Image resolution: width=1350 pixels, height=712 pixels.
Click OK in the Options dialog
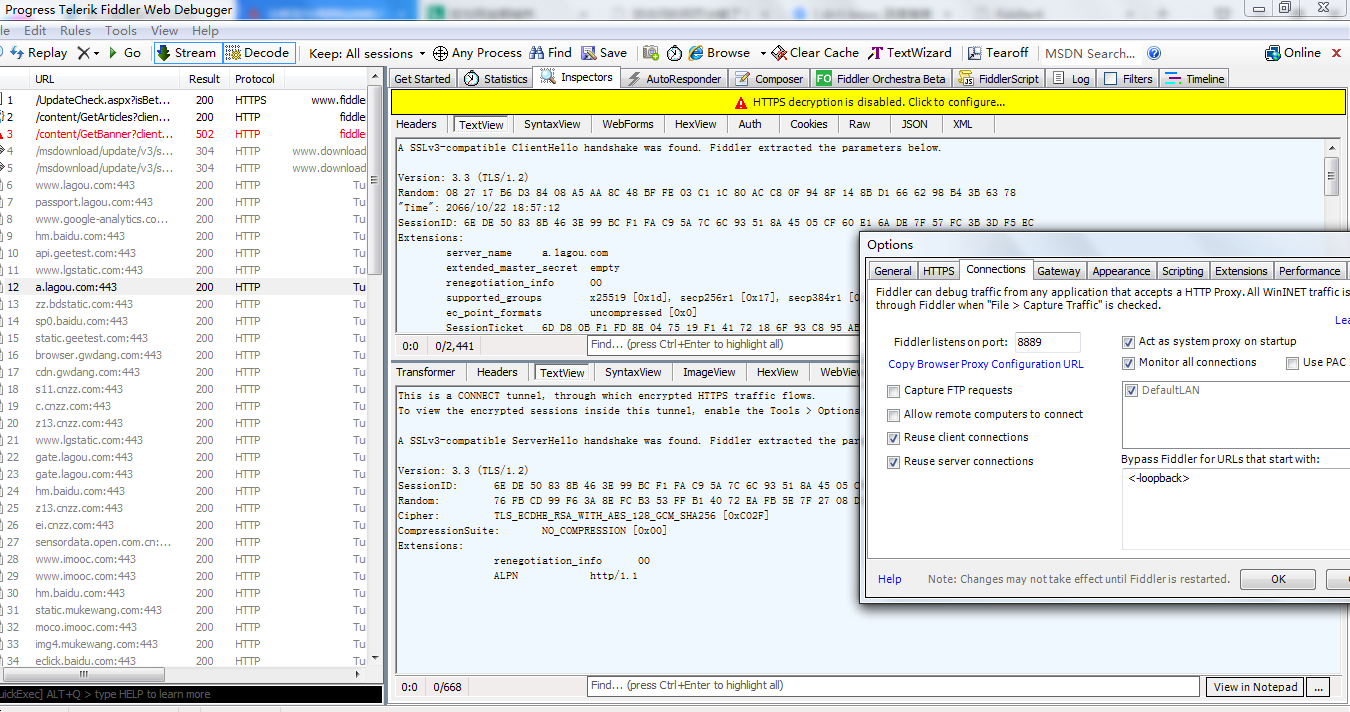(x=1278, y=580)
